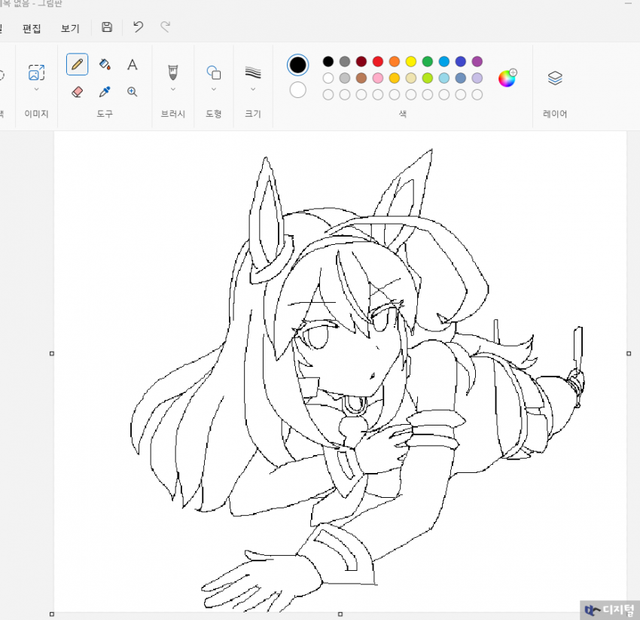
Task: Click the greyed Redo arrow
Action: pyautogui.click(x=165, y=27)
